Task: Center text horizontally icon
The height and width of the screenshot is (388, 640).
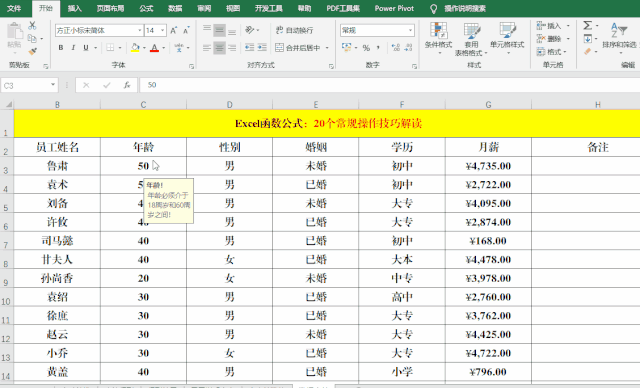Action: pyautogui.click(x=219, y=48)
